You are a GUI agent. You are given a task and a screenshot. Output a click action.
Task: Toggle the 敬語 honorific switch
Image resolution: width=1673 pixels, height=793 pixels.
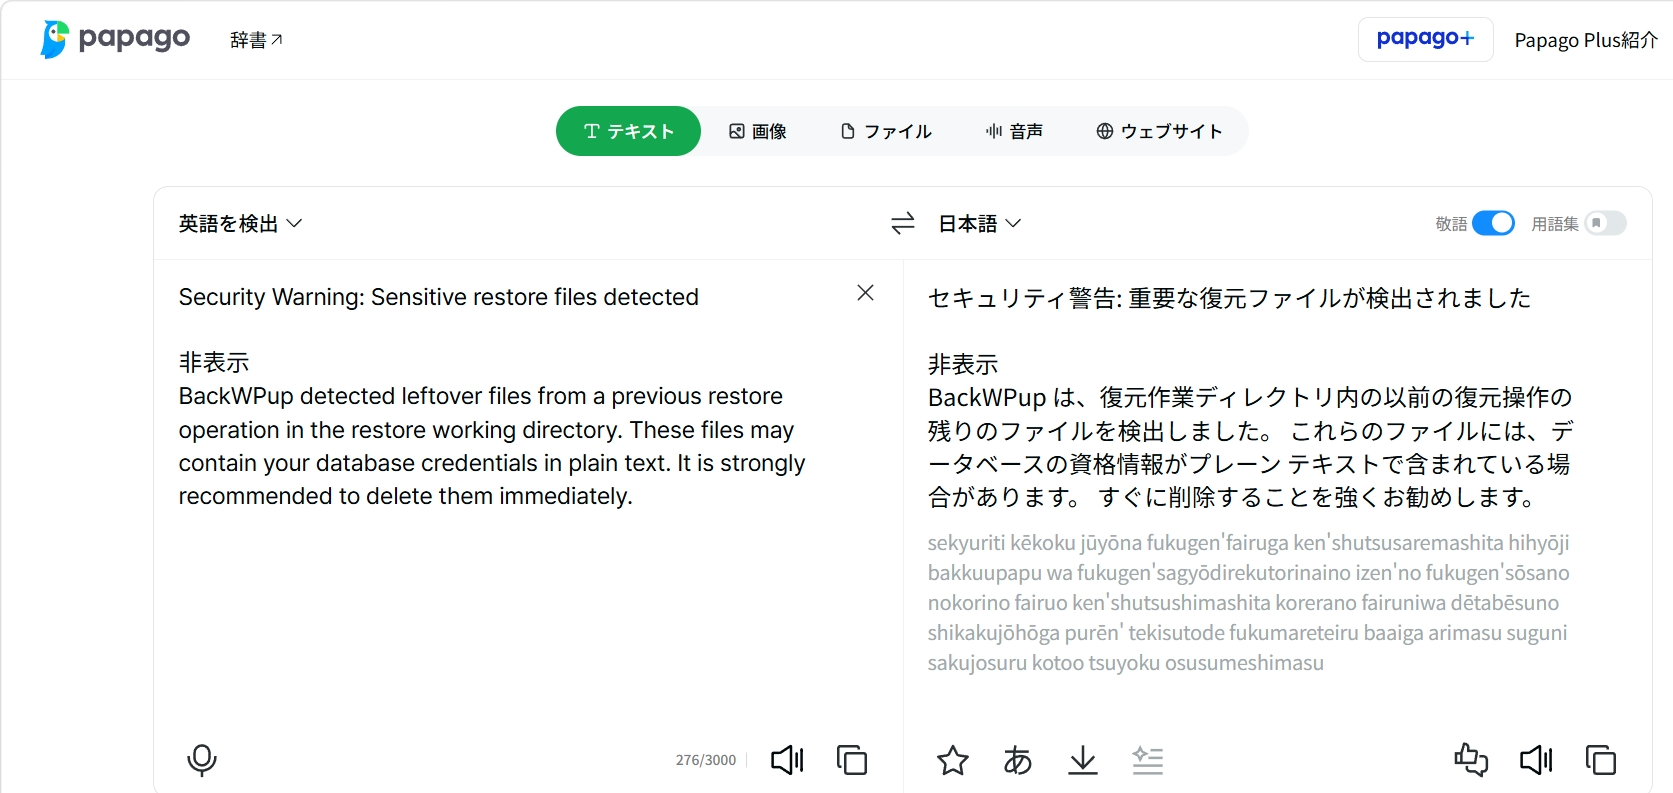(x=1493, y=223)
